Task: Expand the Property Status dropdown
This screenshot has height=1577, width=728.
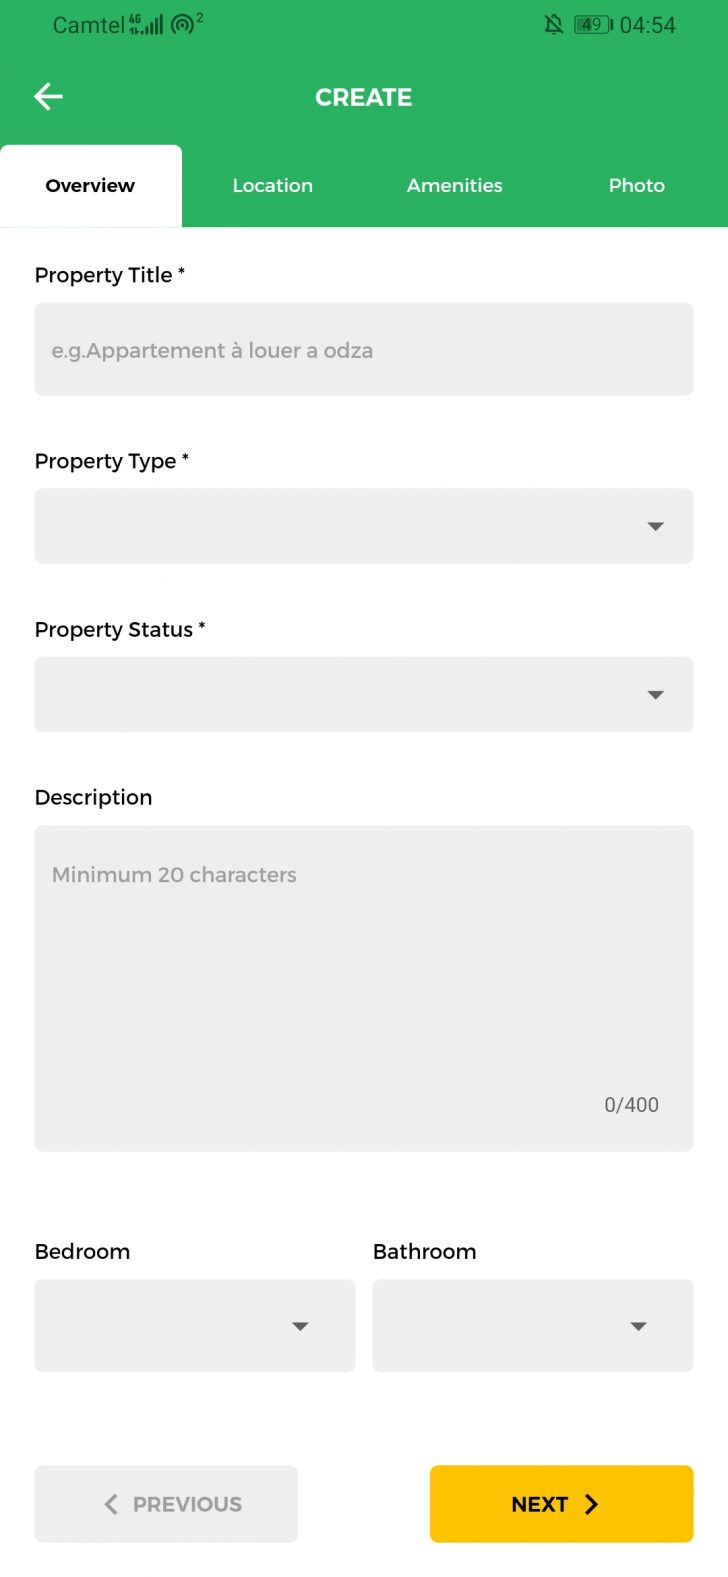Action: click(x=363, y=694)
